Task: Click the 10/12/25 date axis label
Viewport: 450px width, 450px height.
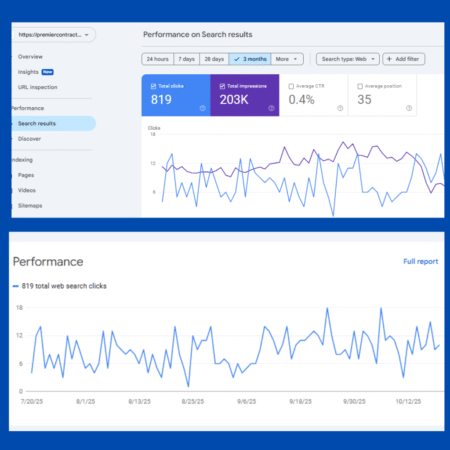Action: click(x=408, y=401)
